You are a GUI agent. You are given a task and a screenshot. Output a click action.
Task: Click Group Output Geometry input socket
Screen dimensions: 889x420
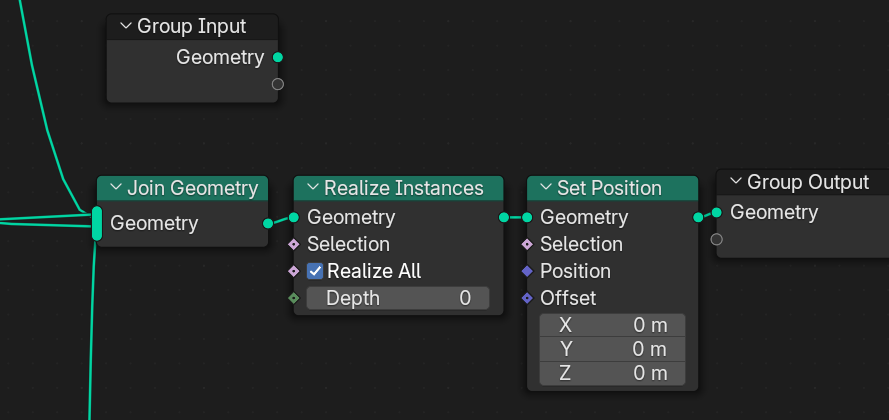716,212
